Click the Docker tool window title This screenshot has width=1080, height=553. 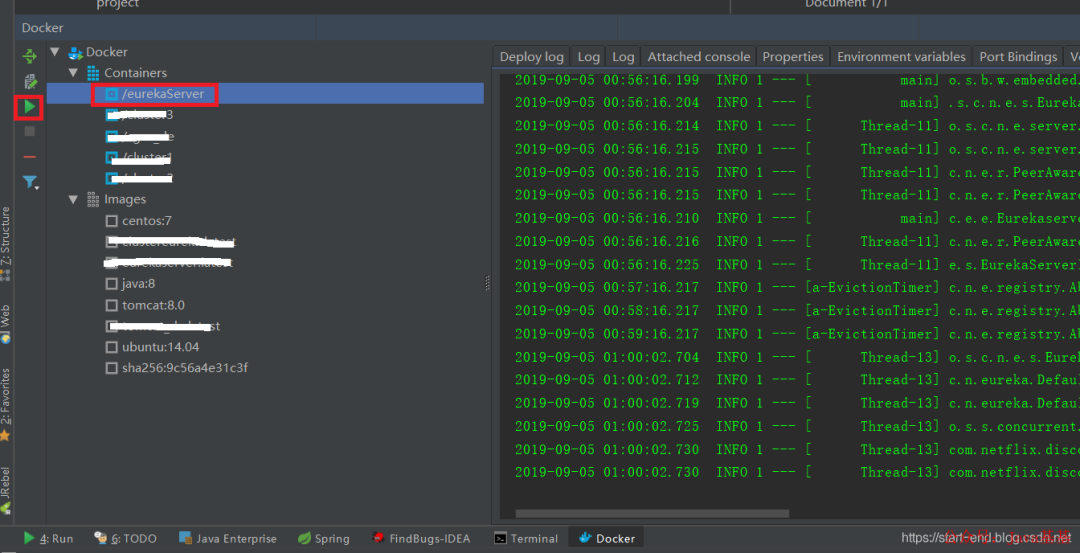[x=42, y=28]
